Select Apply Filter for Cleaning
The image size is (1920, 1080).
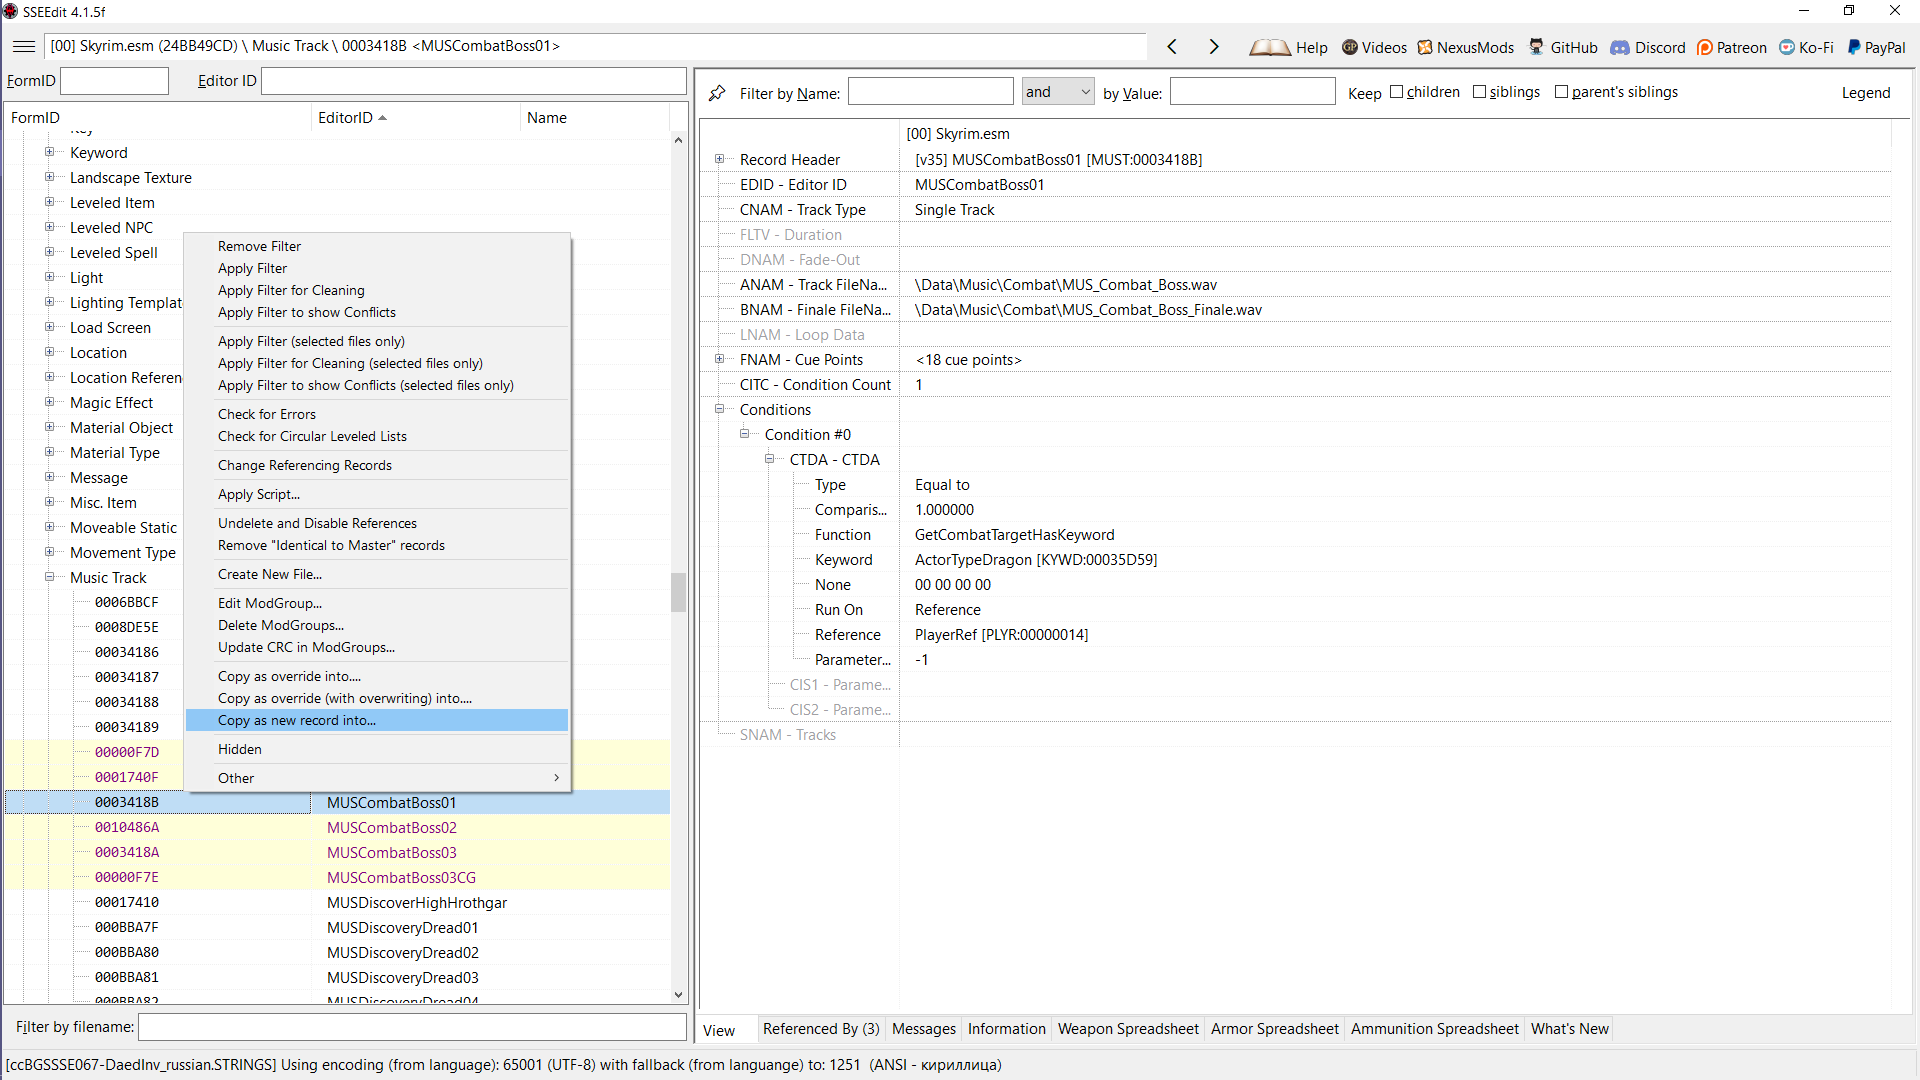click(377, 290)
